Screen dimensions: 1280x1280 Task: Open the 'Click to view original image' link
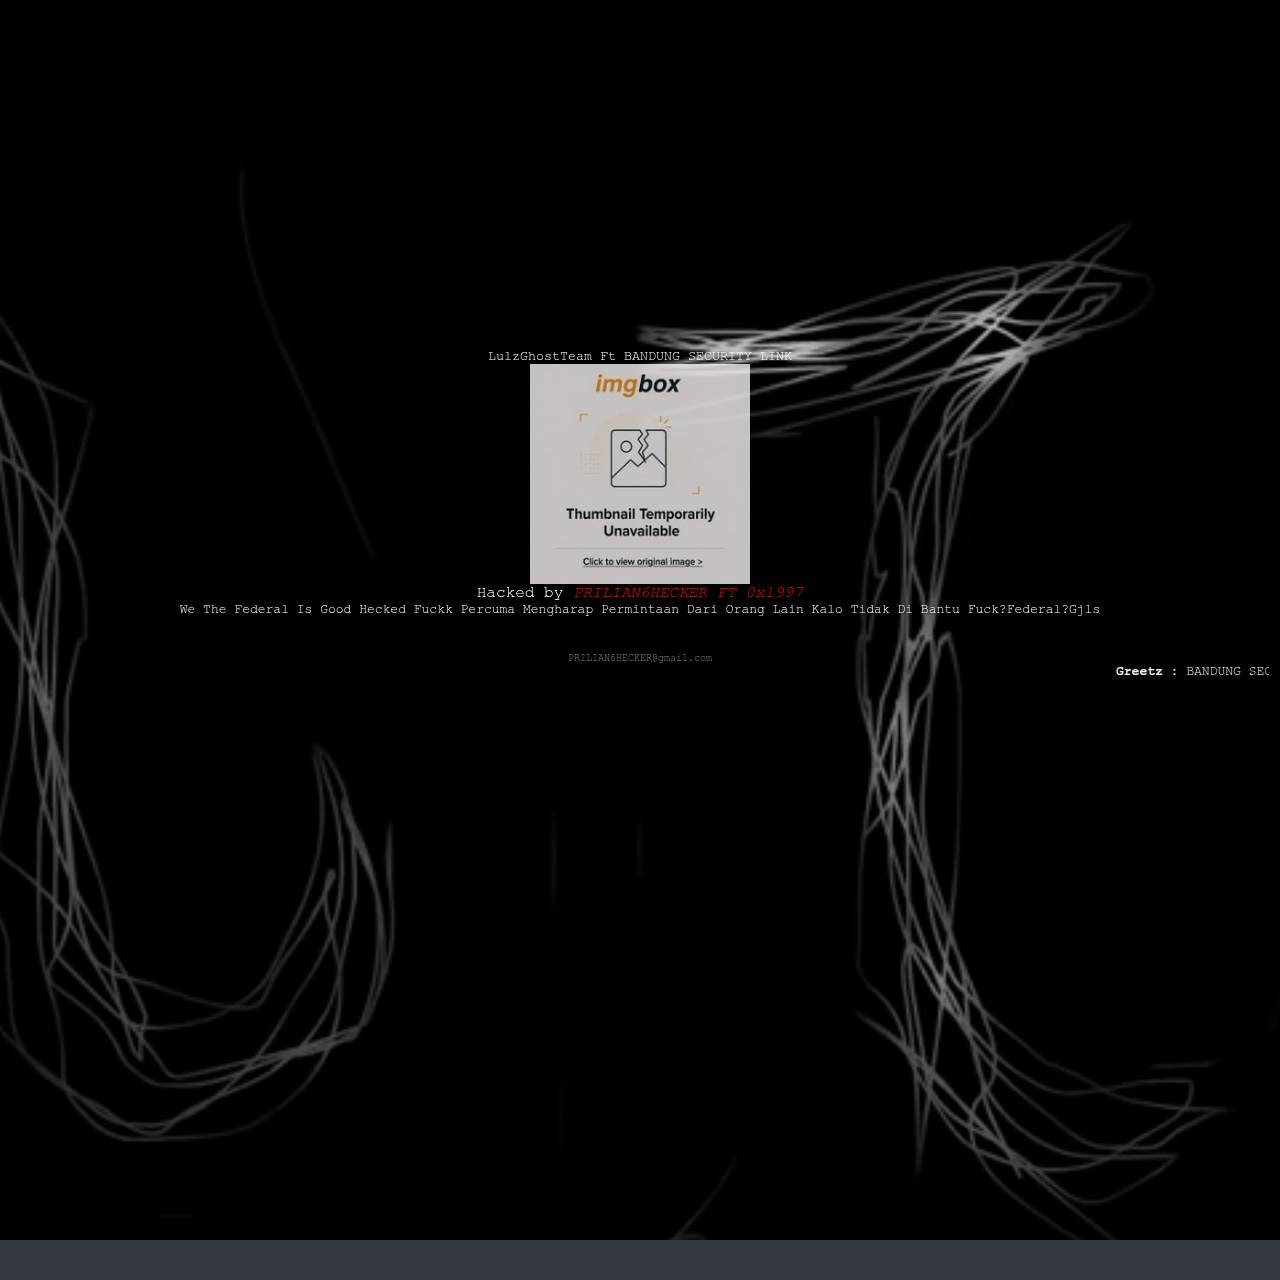tap(643, 562)
